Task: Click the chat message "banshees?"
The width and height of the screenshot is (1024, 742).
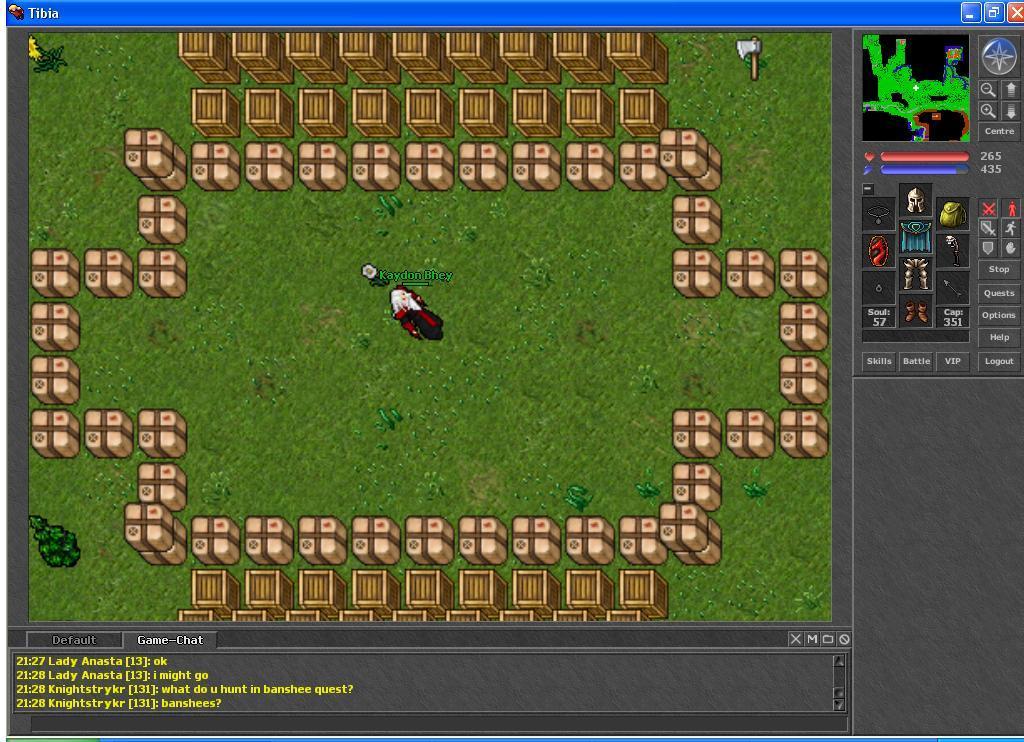Action: (x=191, y=703)
